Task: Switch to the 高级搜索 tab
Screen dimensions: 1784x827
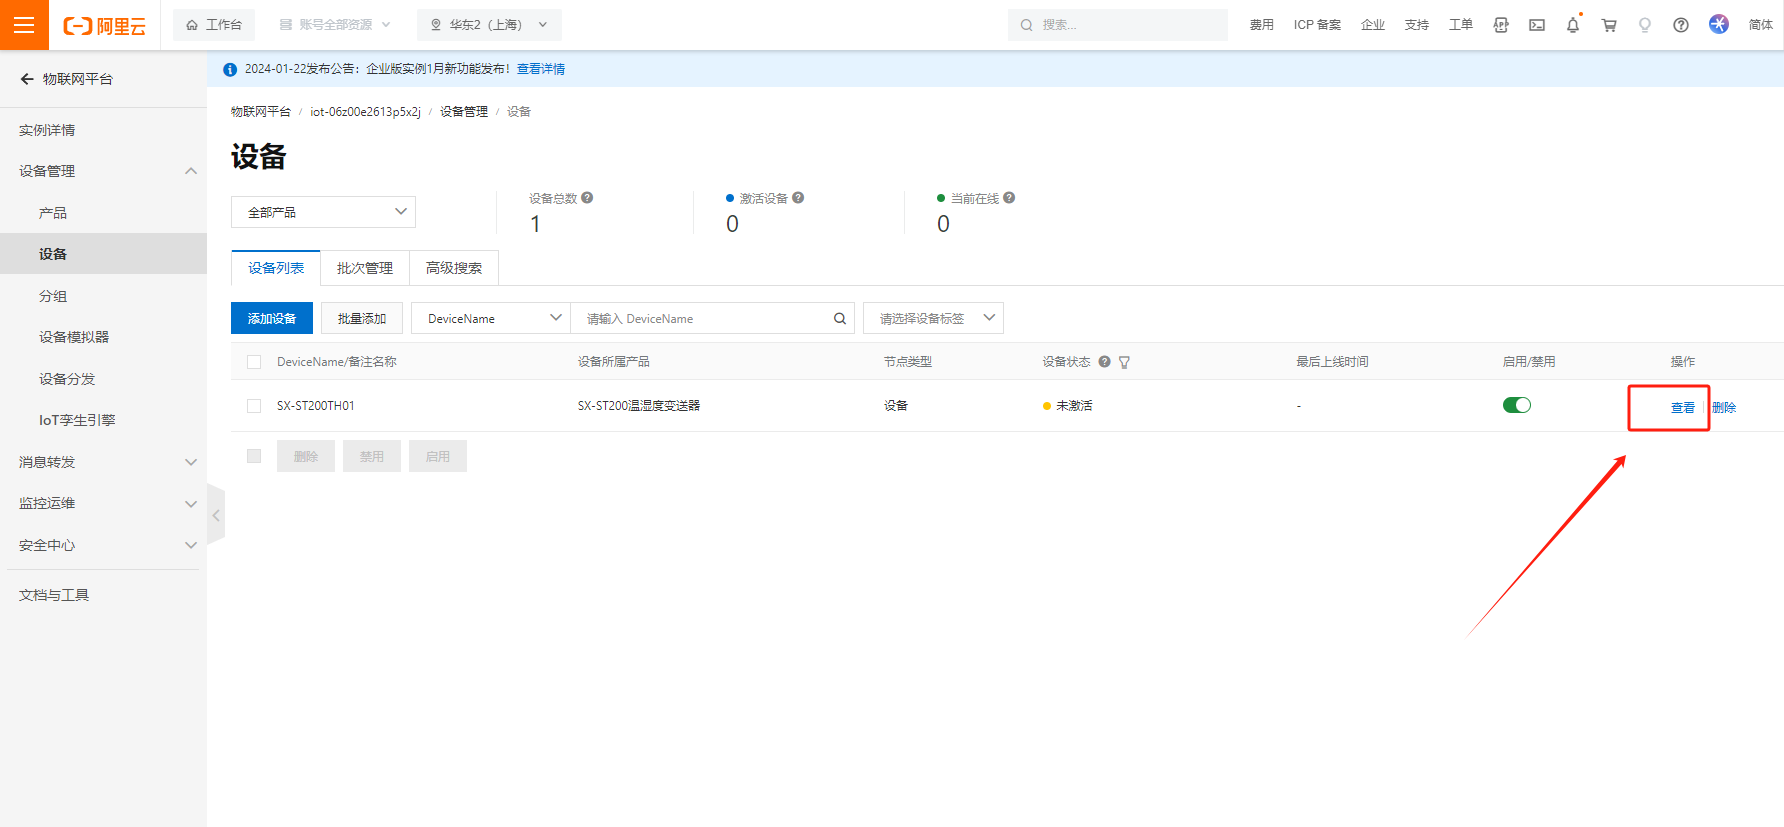Action: 453,268
